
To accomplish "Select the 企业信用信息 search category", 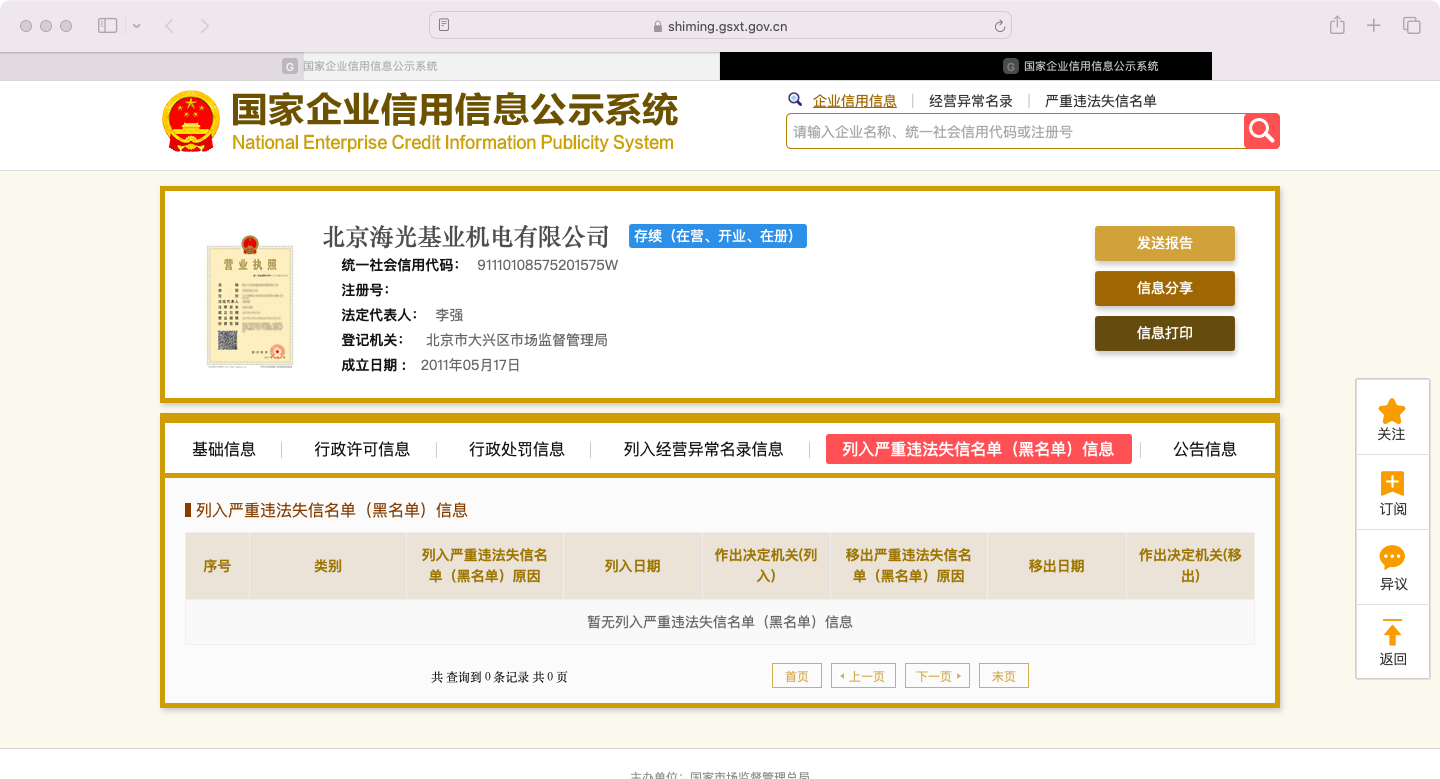I will pyautogui.click(x=855, y=101).
